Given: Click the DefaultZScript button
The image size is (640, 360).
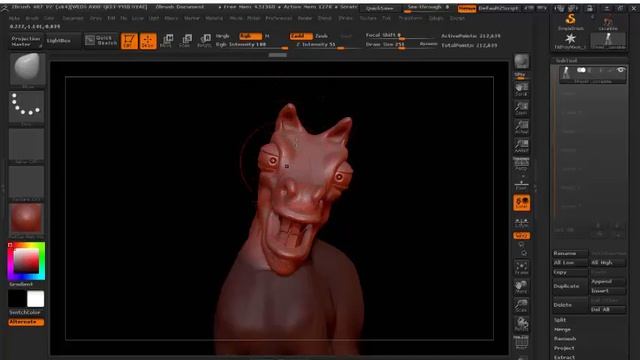Looking at the screenshot, I should click(499, 9).
